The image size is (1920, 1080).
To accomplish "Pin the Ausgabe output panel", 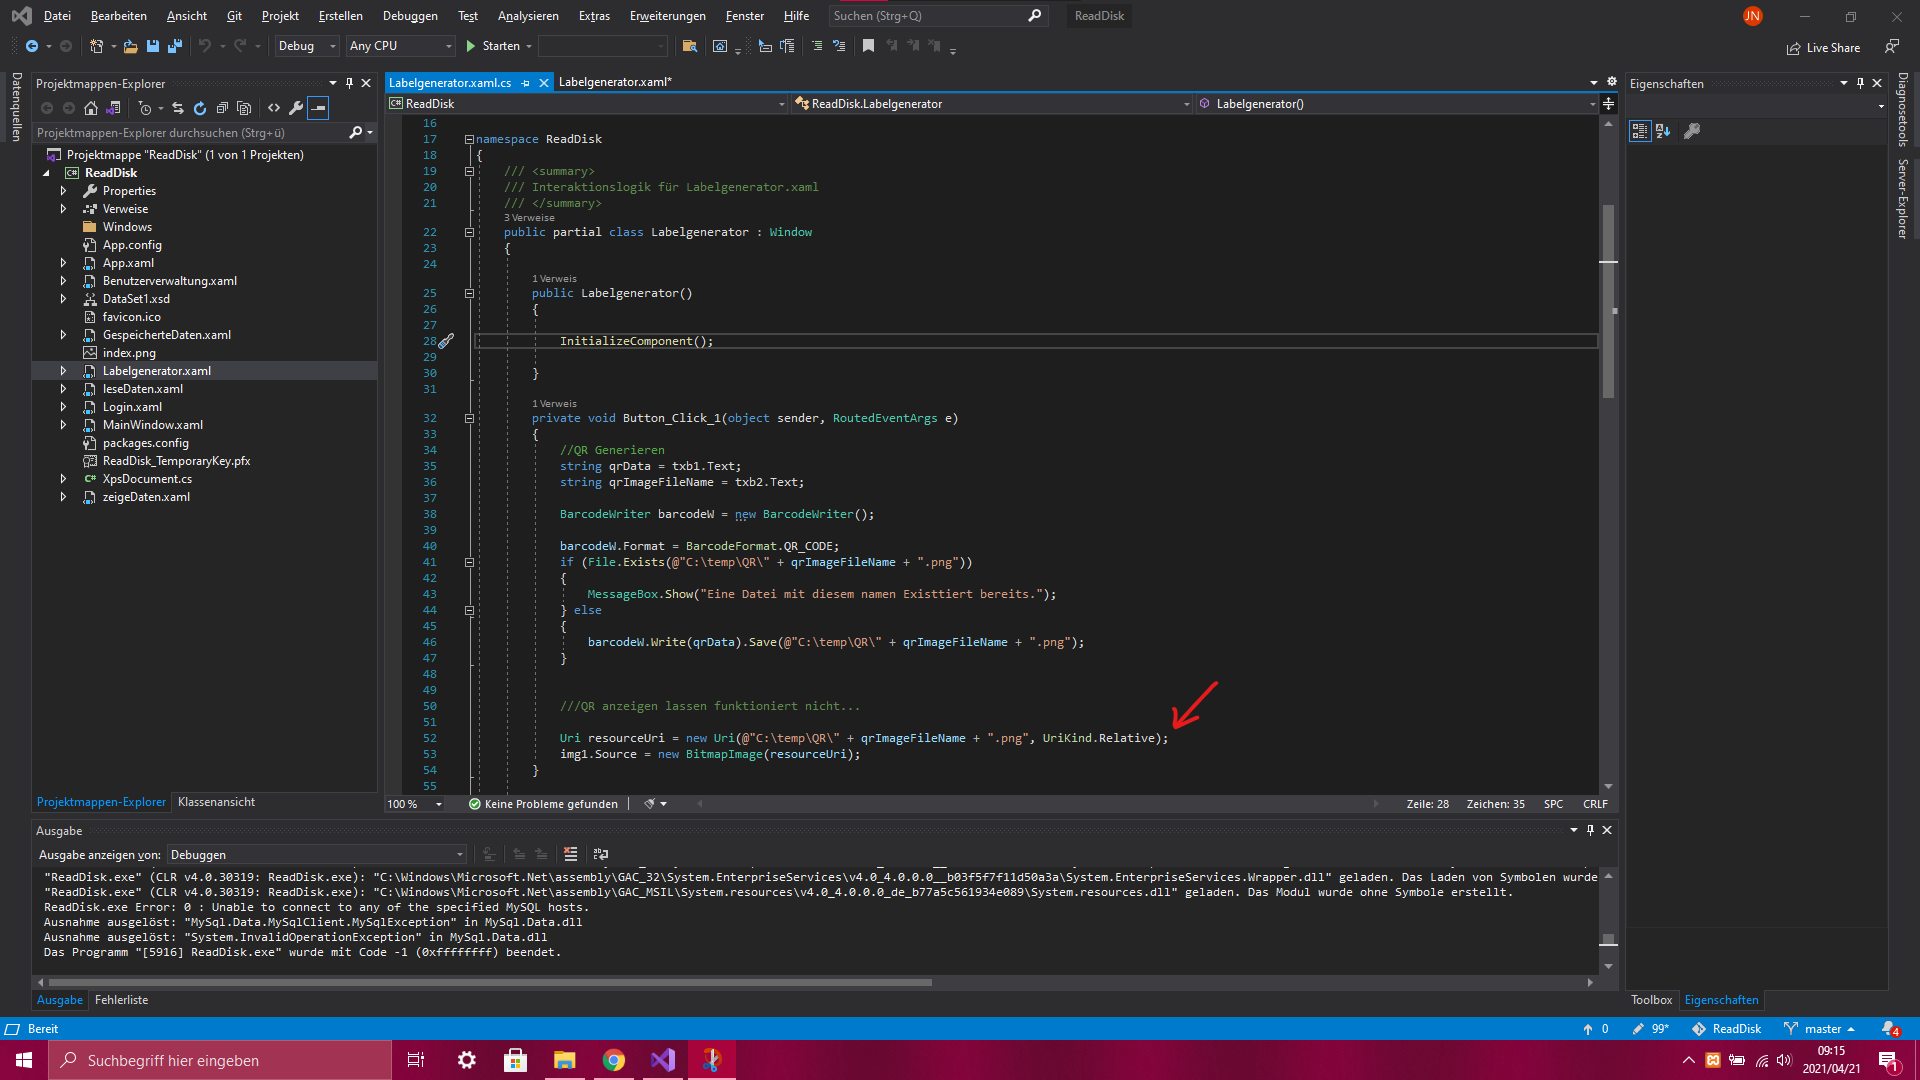I will 1590,830.
